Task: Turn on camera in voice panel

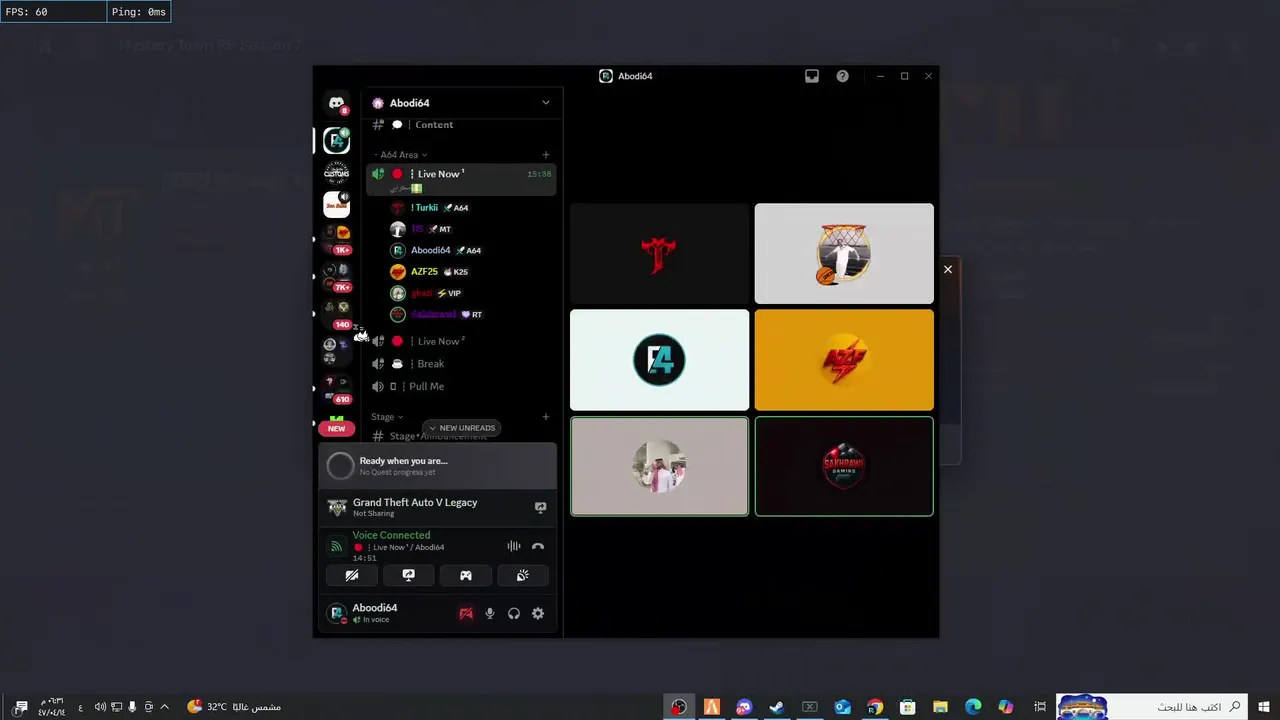Action: pos(352,575)
